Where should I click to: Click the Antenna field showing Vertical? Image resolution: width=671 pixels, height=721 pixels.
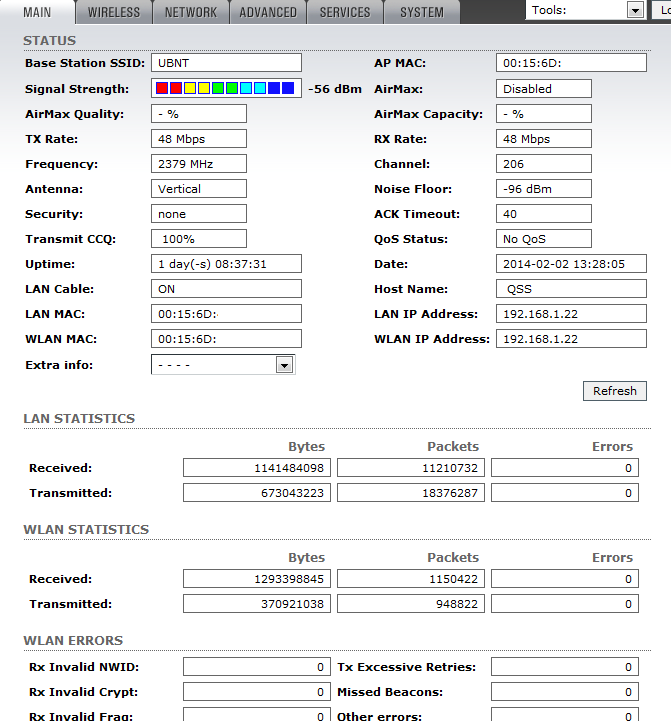[x=199, y=189]
